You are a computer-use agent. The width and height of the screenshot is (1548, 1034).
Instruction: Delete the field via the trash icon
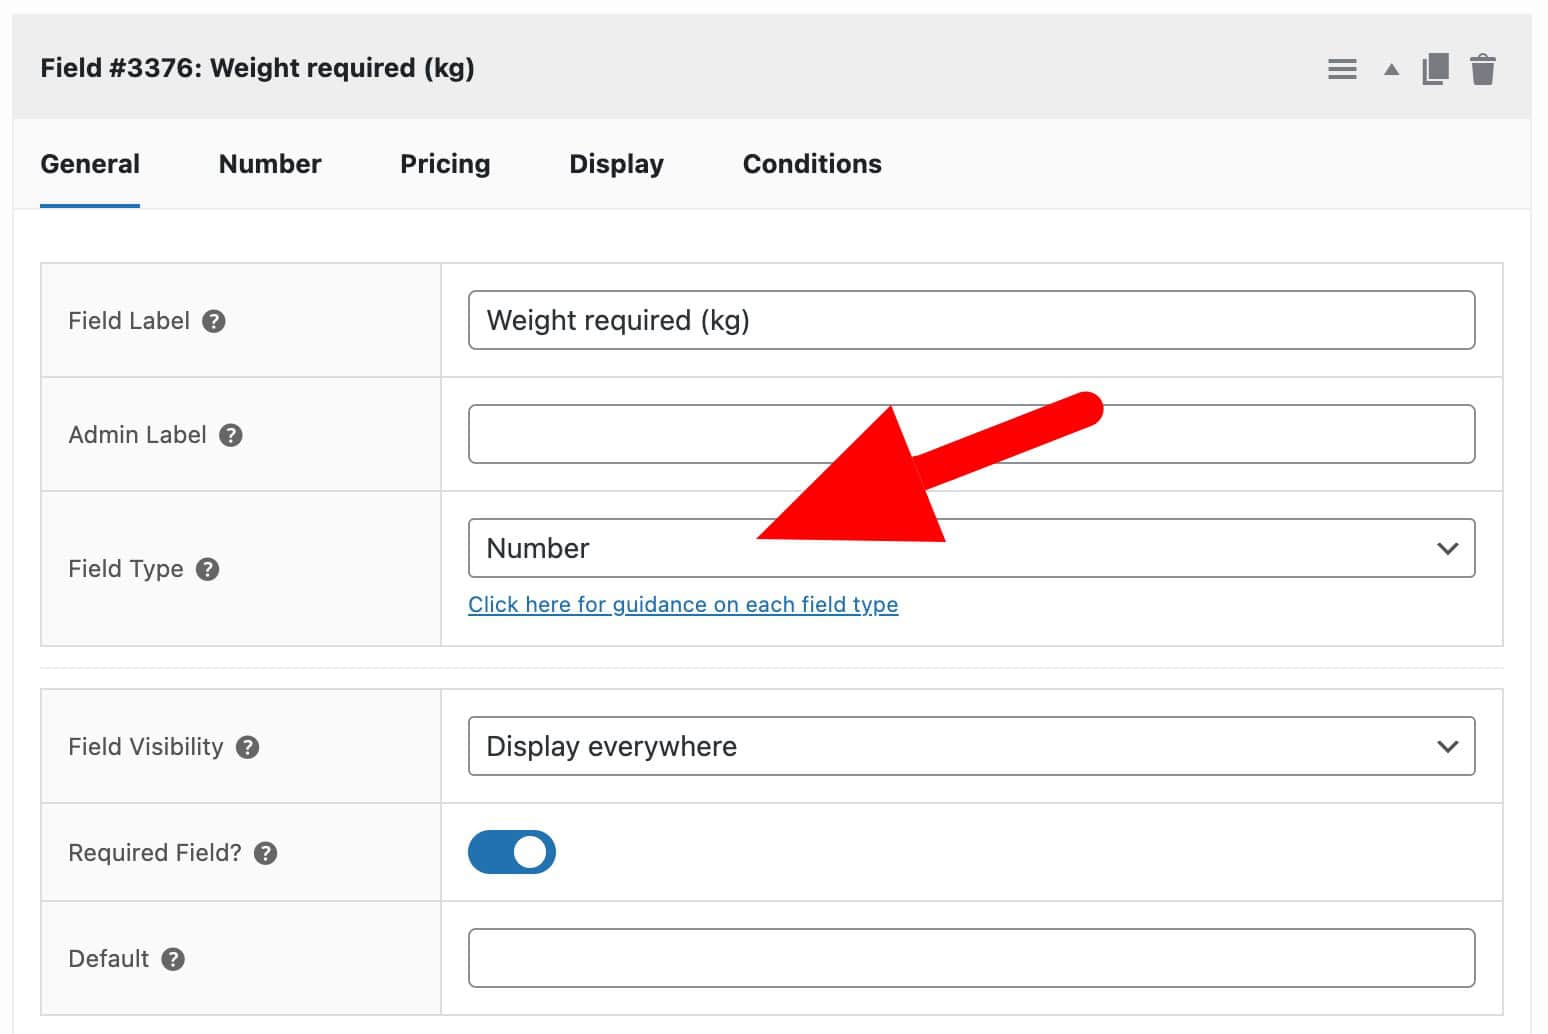1484,68
